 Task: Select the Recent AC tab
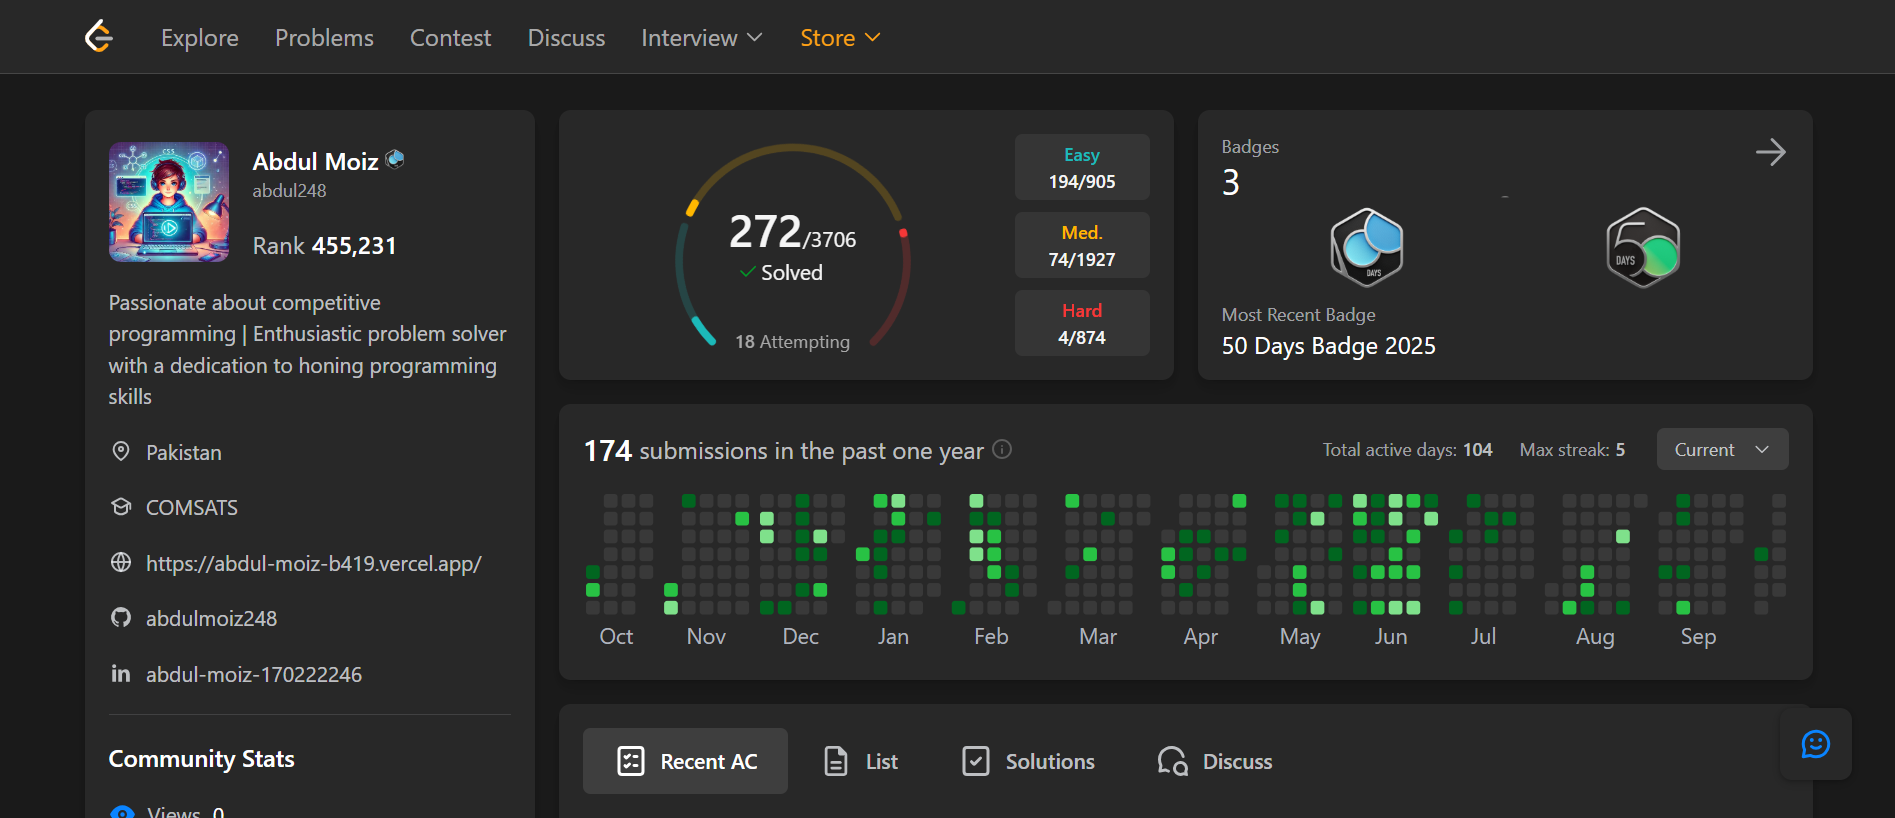click(685, 761)
